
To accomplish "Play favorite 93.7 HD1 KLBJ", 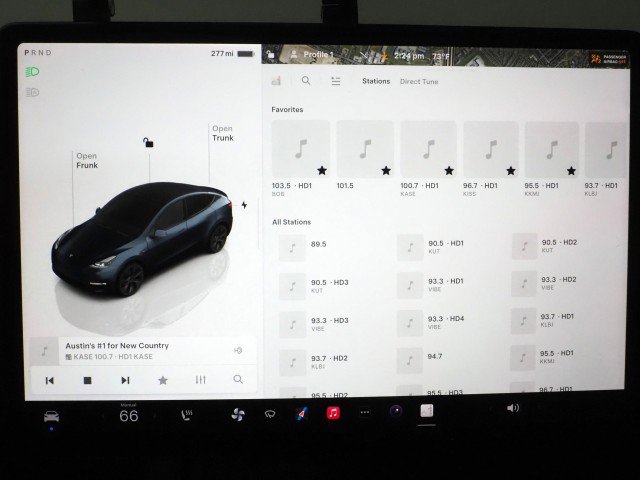I will pos(606,159).
